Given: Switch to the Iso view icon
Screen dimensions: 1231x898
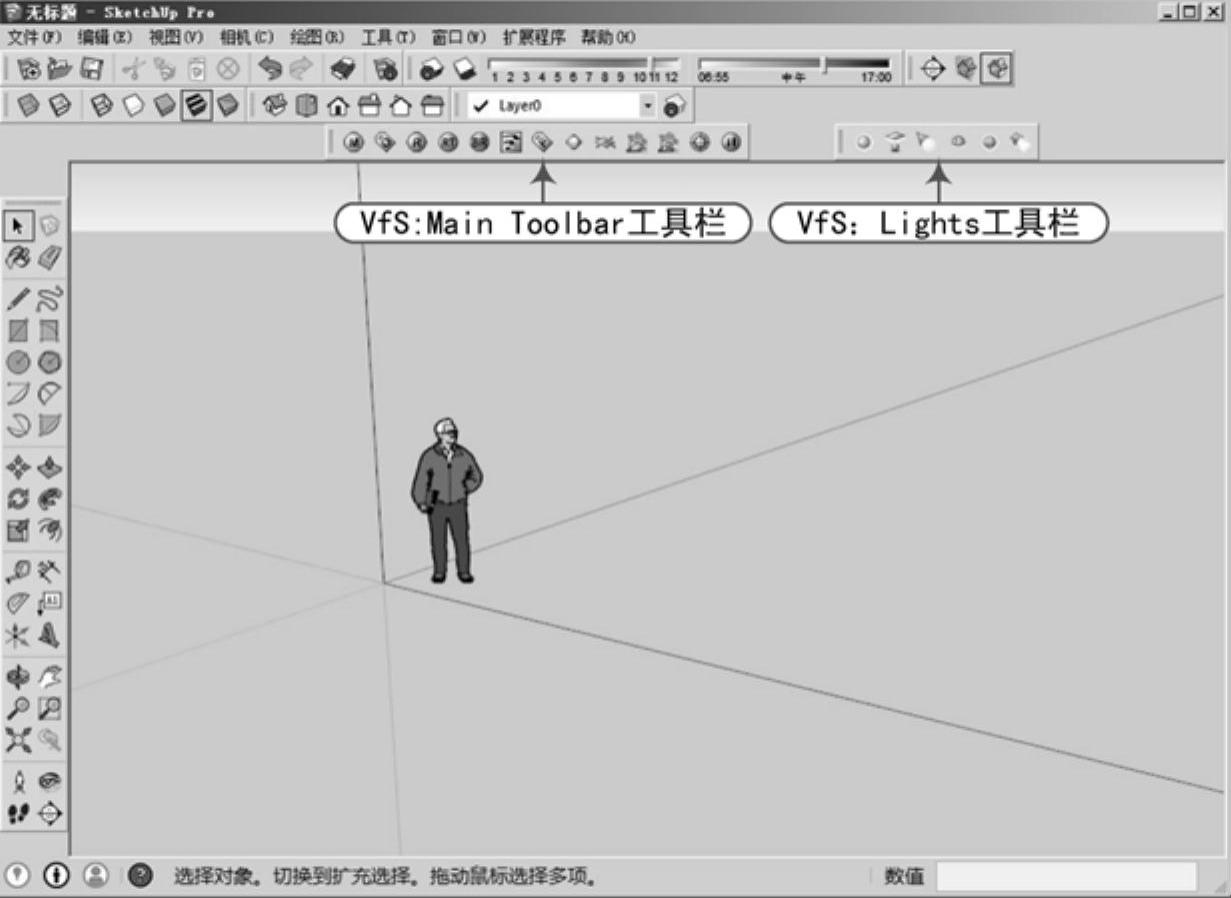Looking at the screenshot, I should [276, 105].
